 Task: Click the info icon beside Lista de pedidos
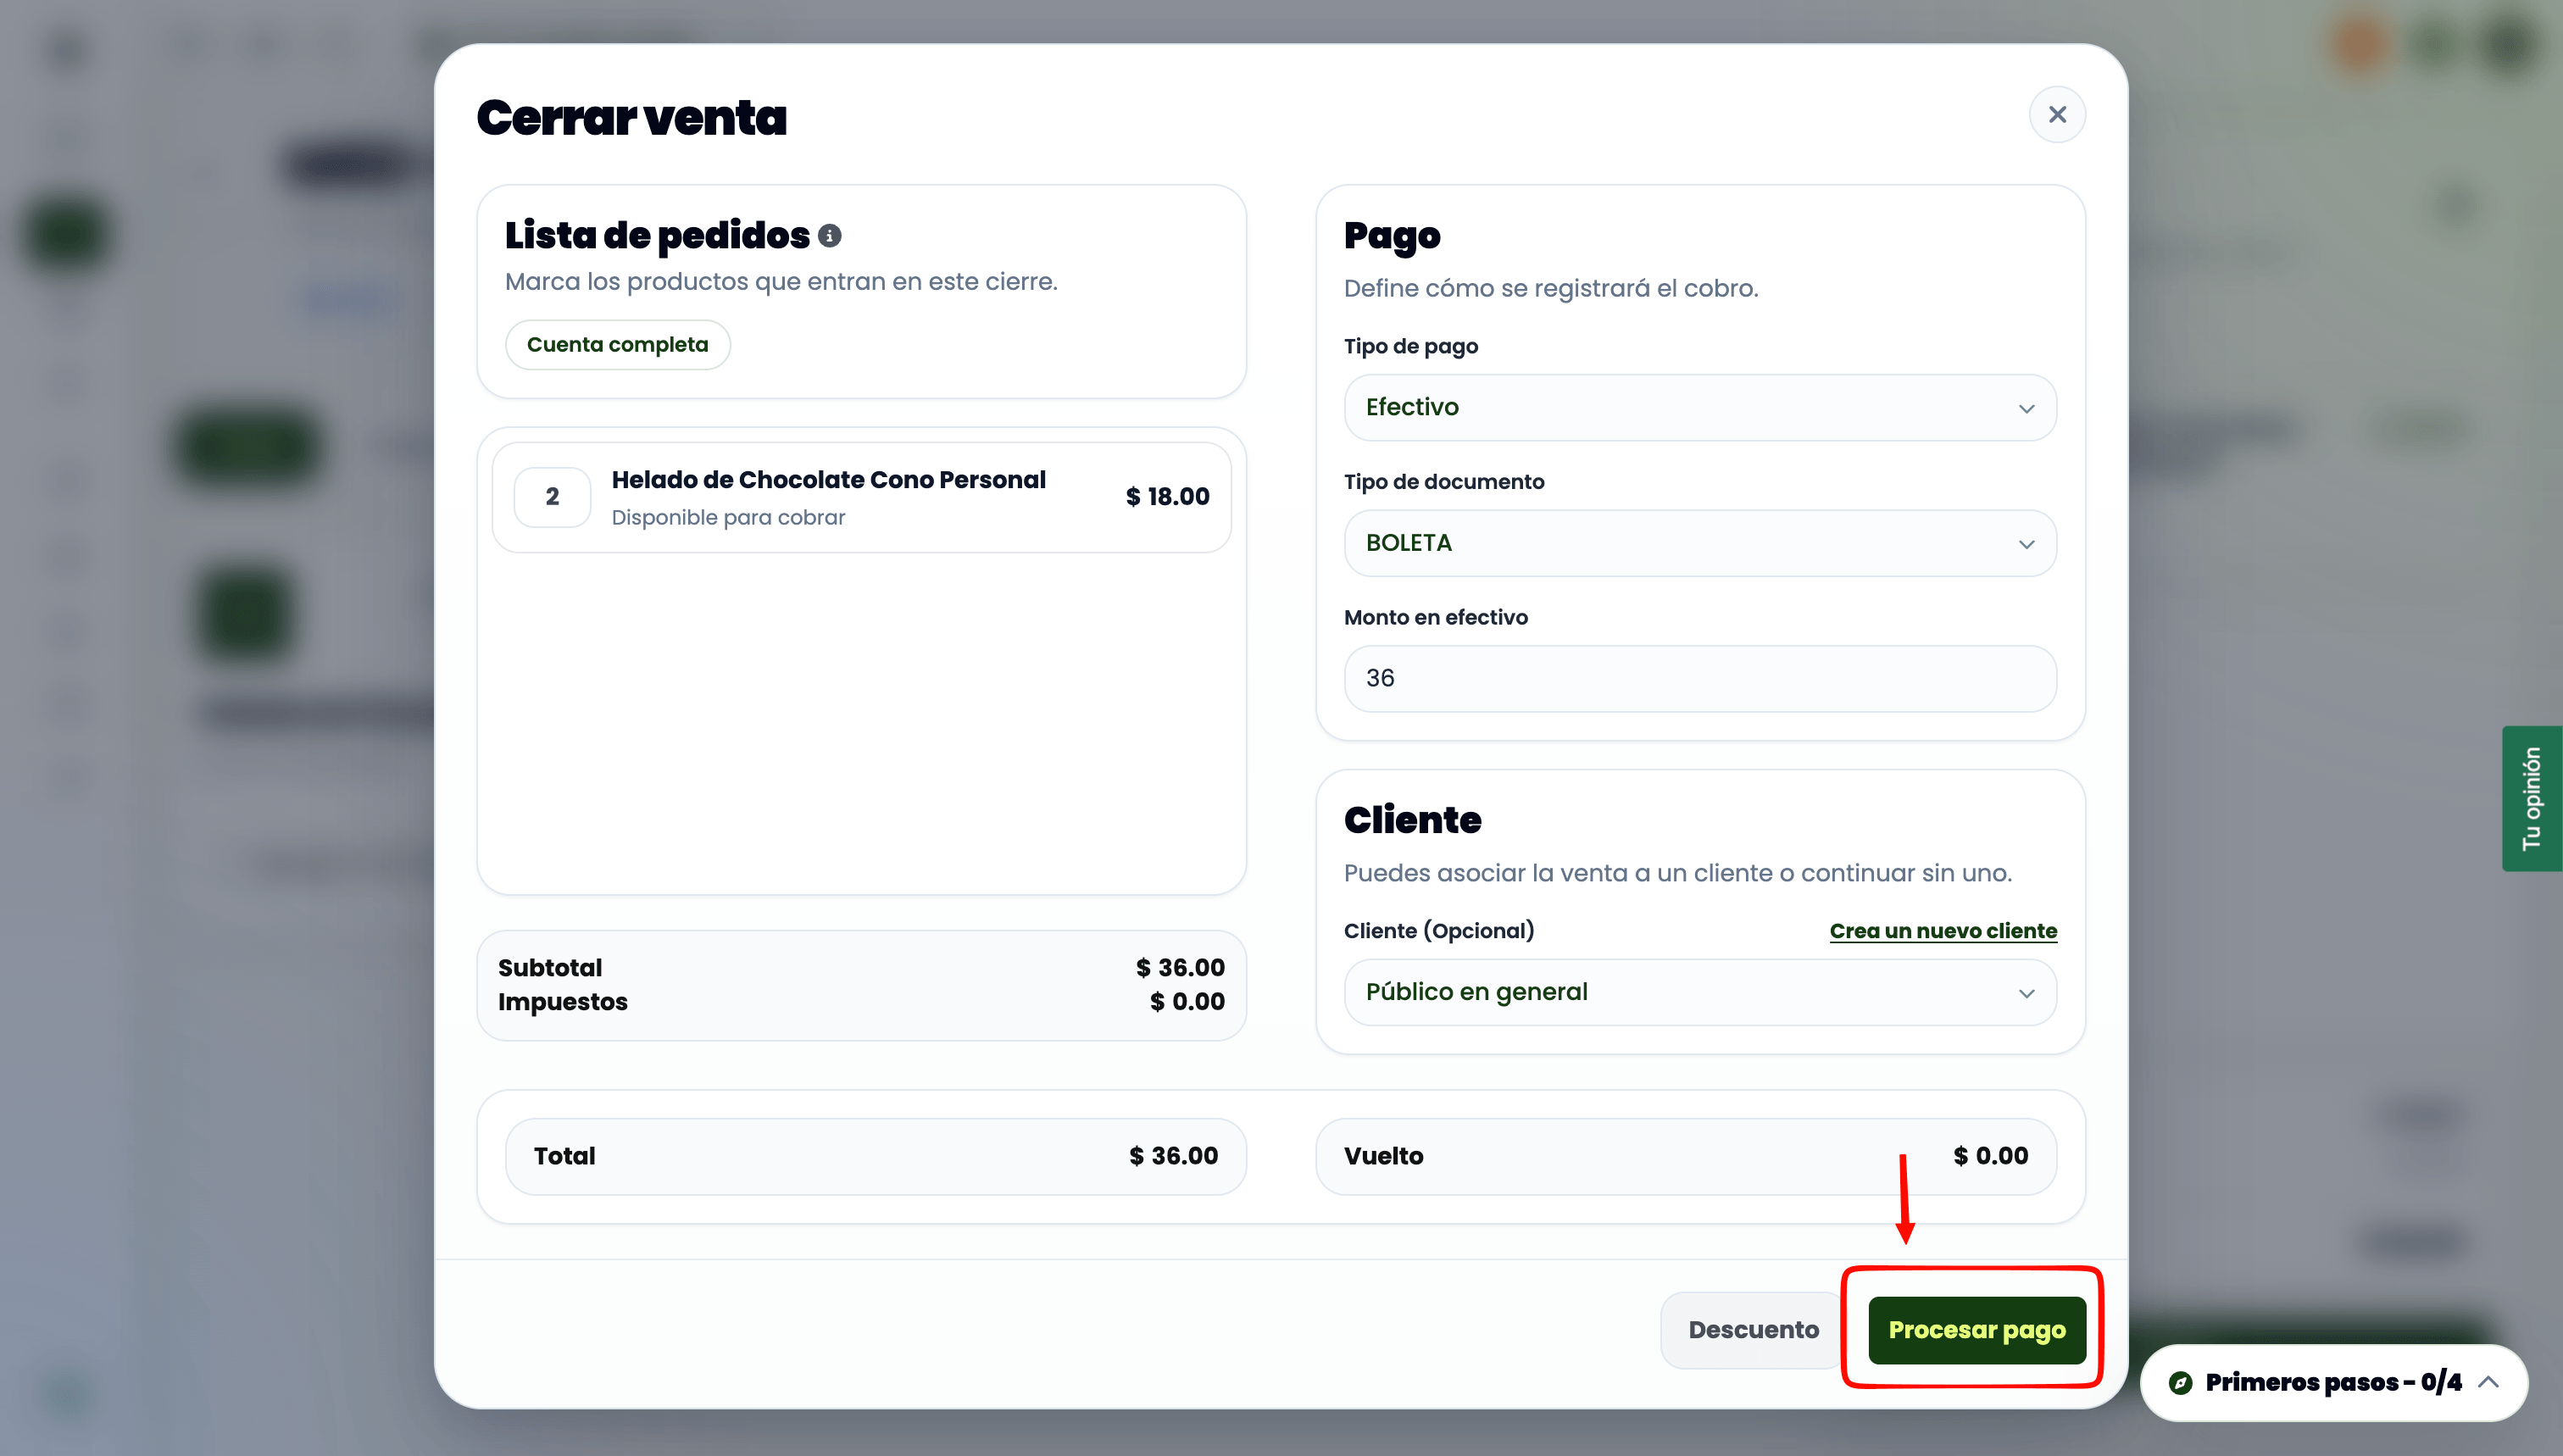click(x=829, y=236)
